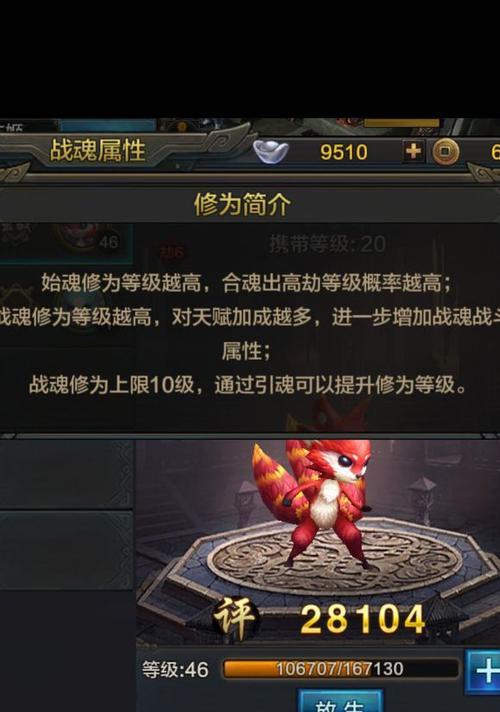
Task: Select the dimmed level 46 pet portrait
Action: 84,238
